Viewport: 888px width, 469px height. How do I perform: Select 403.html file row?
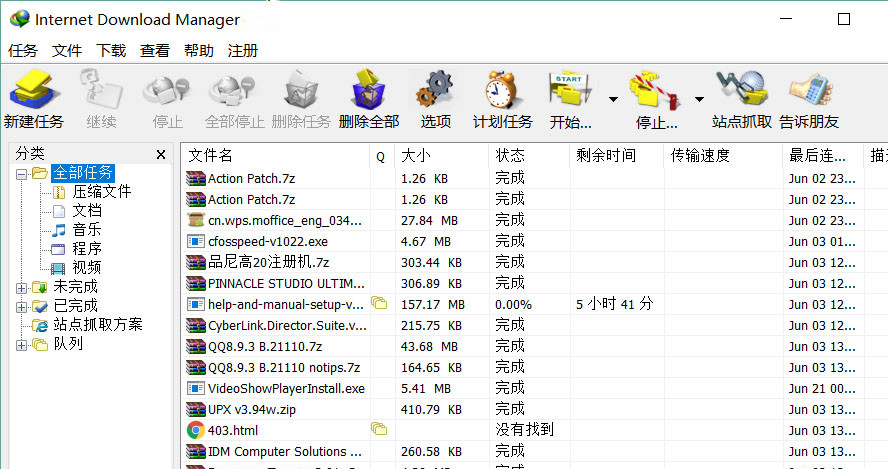point(535,430)
